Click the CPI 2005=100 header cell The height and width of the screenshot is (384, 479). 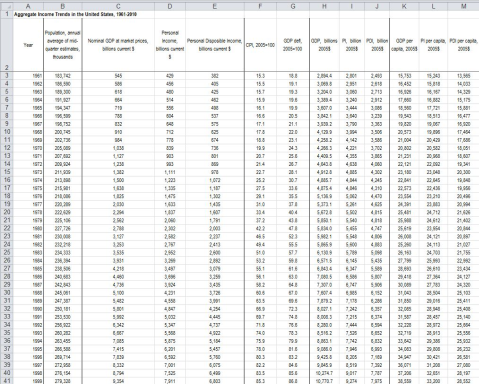[x=260, y=45]
